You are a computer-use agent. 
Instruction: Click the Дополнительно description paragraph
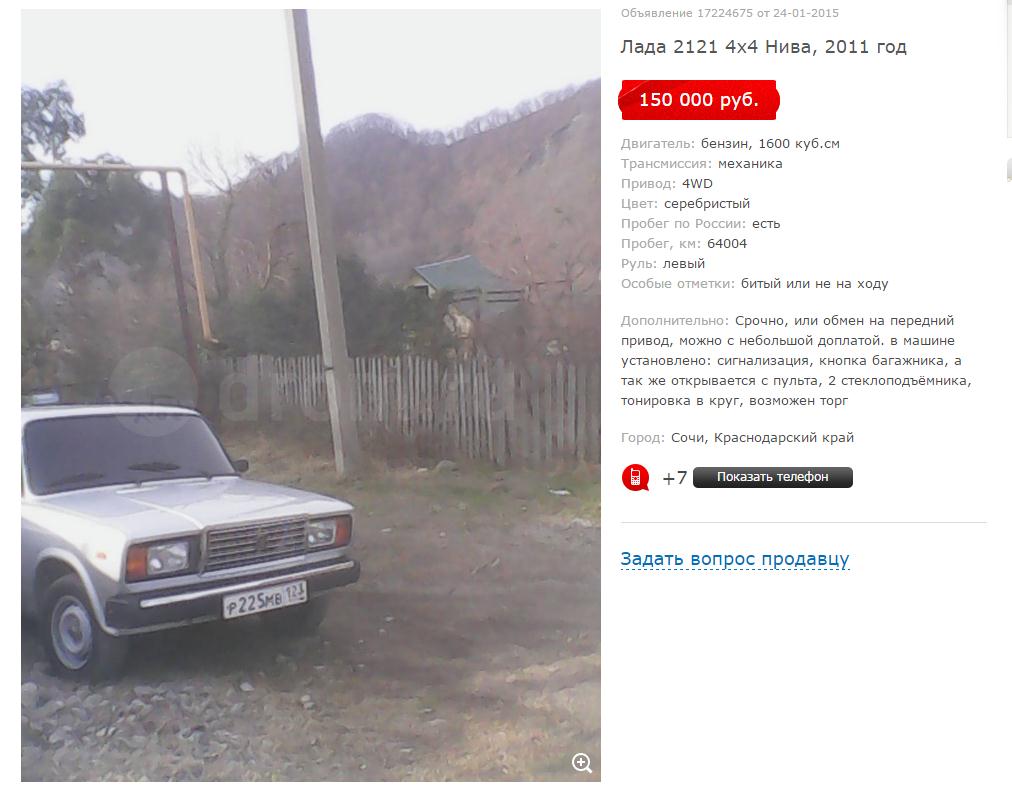(x=796, y=361)
